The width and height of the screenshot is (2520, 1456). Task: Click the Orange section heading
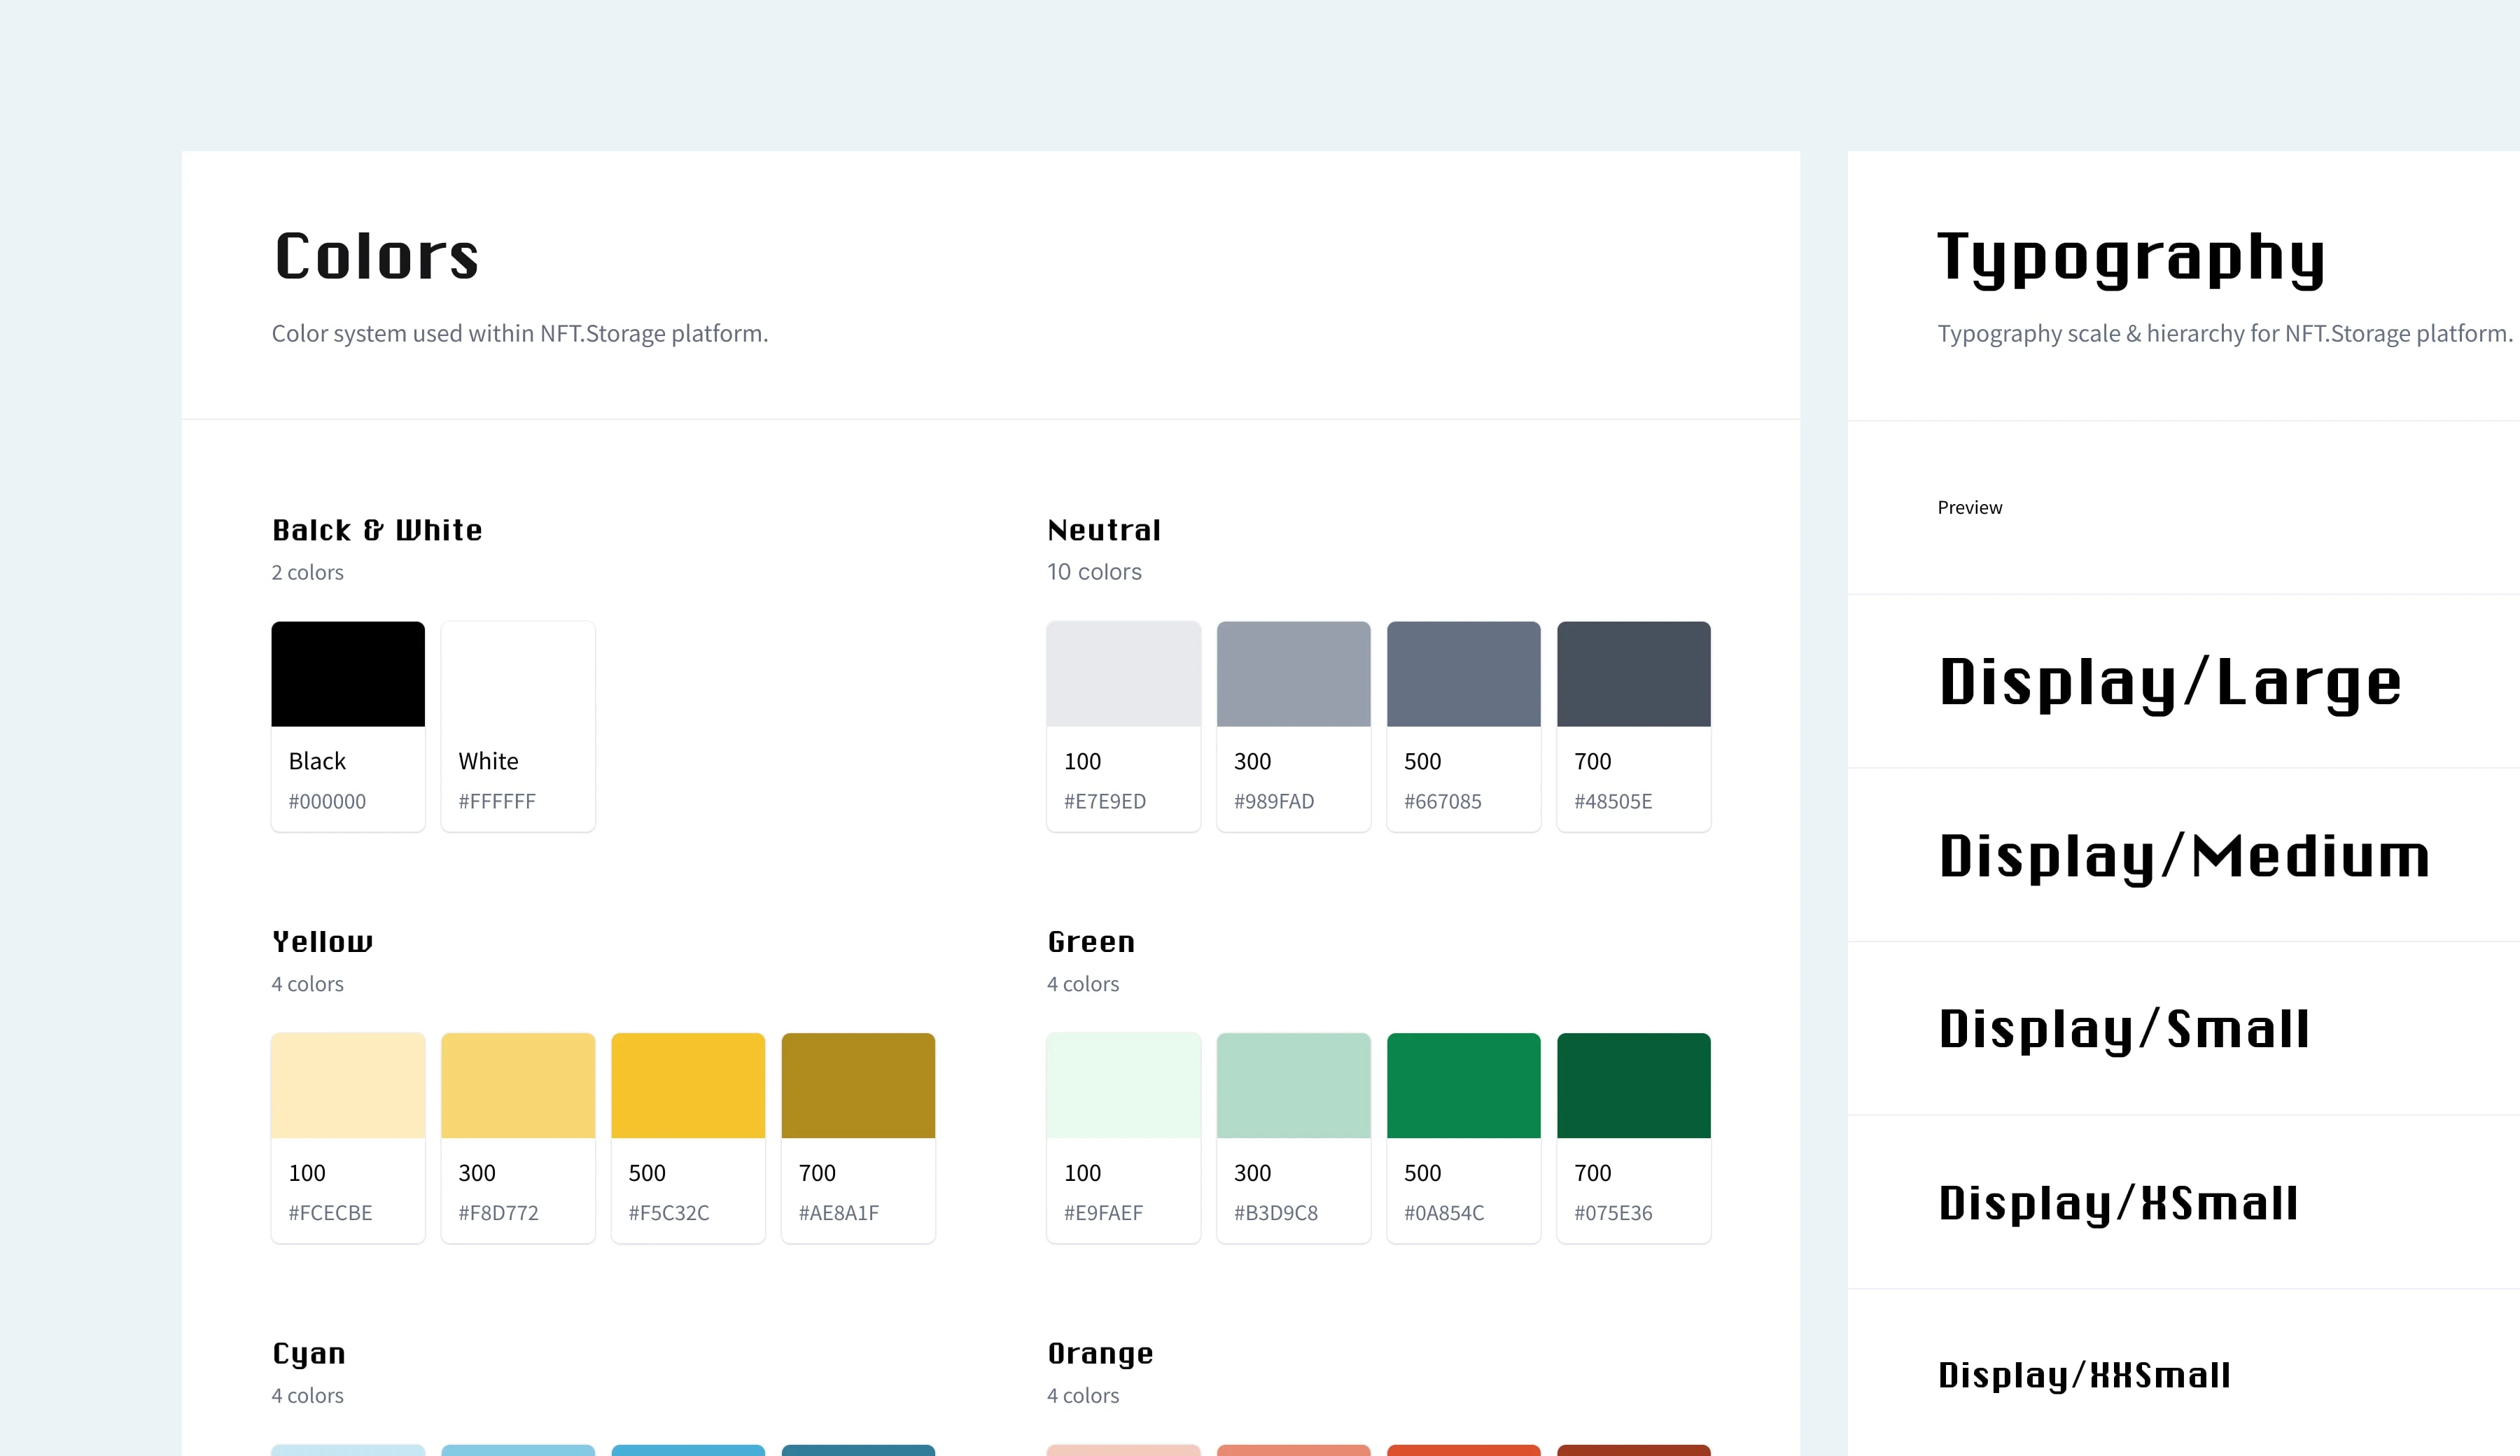1100,1355
